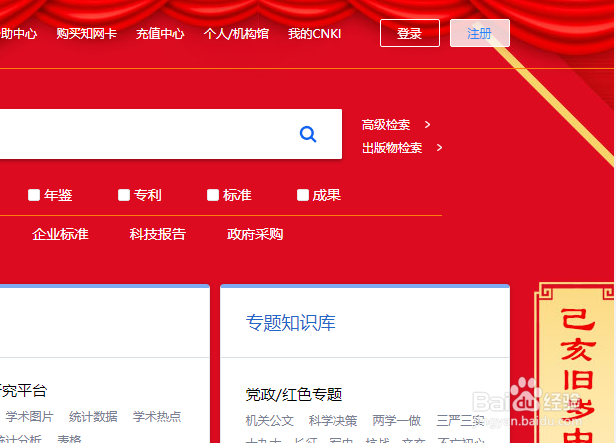Open the 统计数据 link
Screen dimensions: 616x443
[x=93, y=416]
